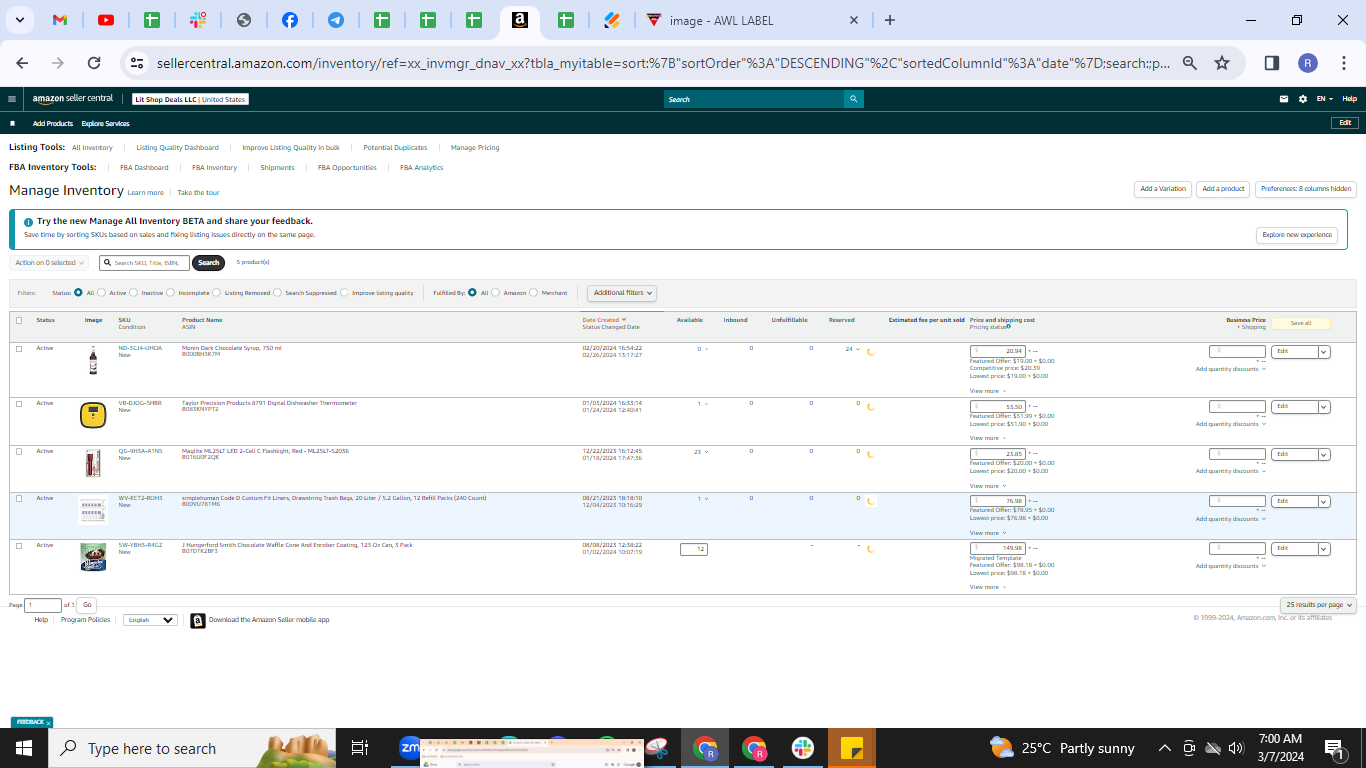Open the Learn more link
The height and width of the screenshot is (768, 1366).
point(146,192)
